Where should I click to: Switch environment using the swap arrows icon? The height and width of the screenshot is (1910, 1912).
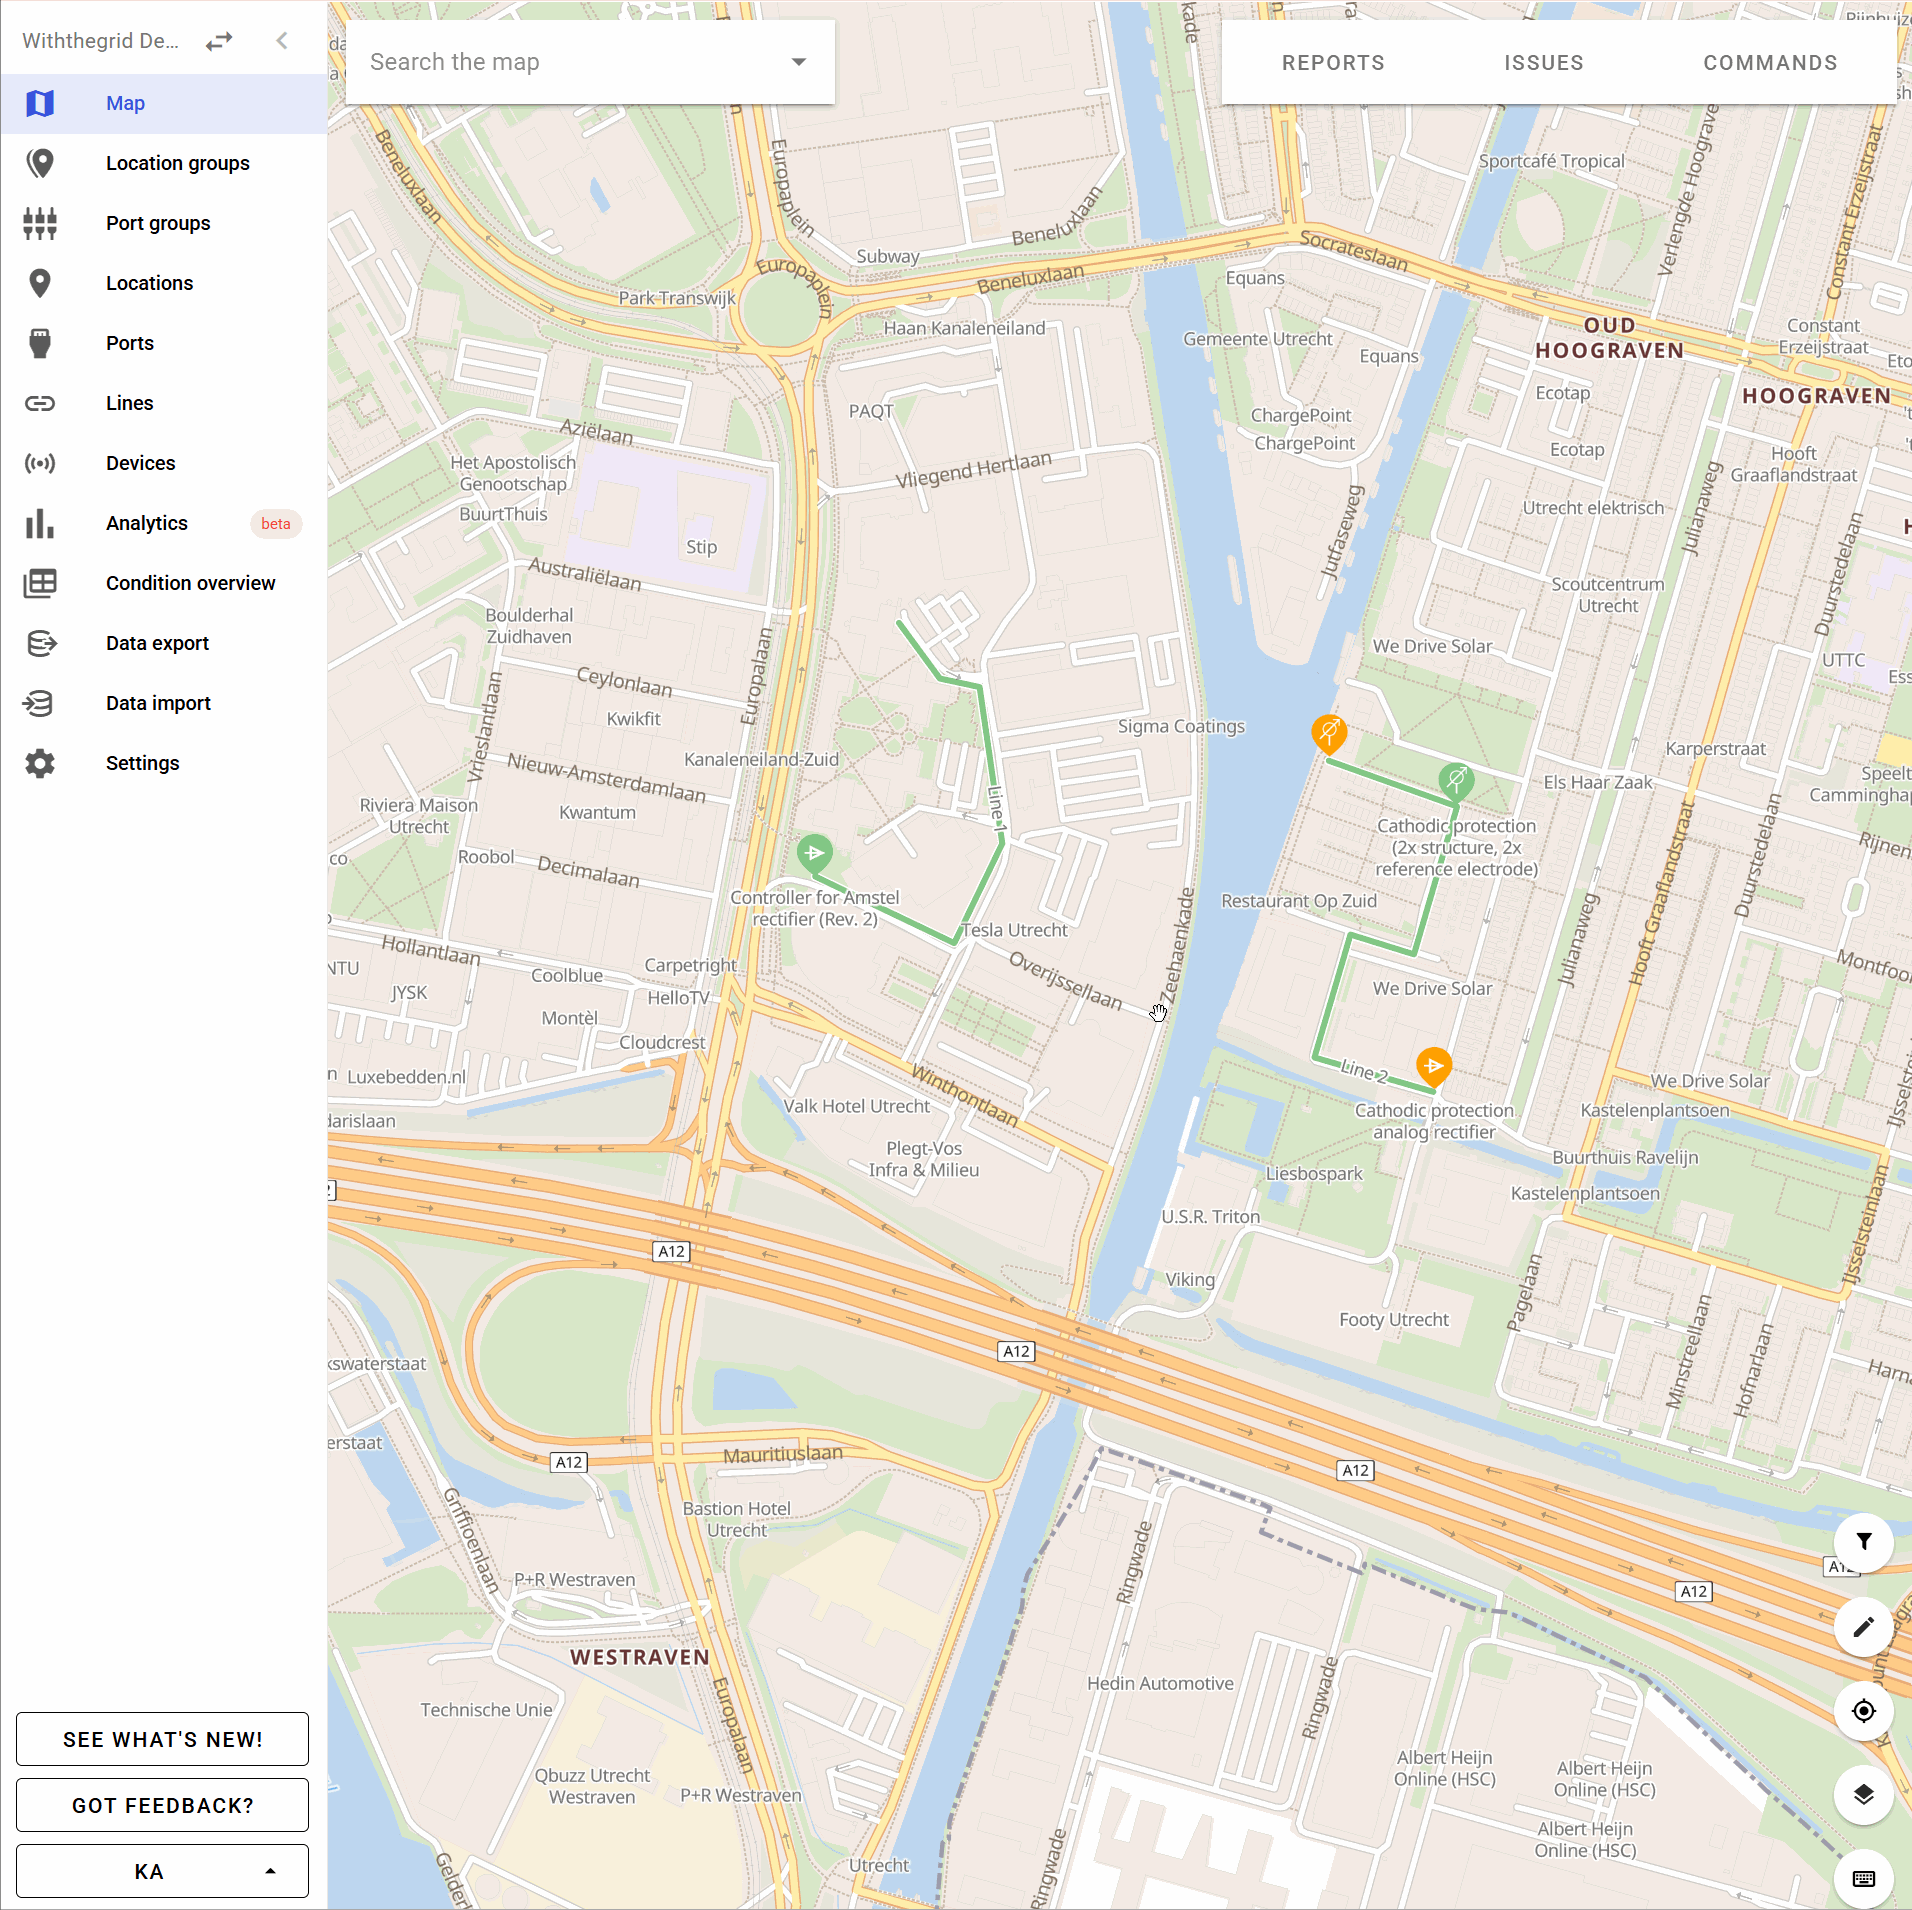pyautogui.click(x=219, y=41)
